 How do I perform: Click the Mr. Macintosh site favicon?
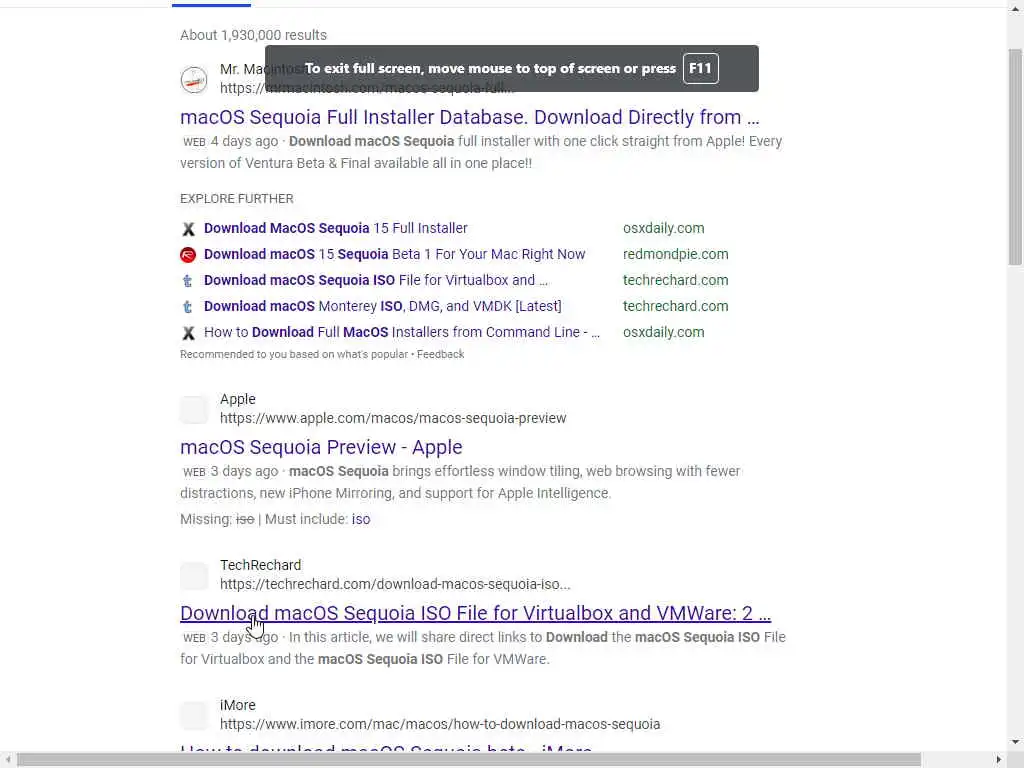[x=194, y=80]
